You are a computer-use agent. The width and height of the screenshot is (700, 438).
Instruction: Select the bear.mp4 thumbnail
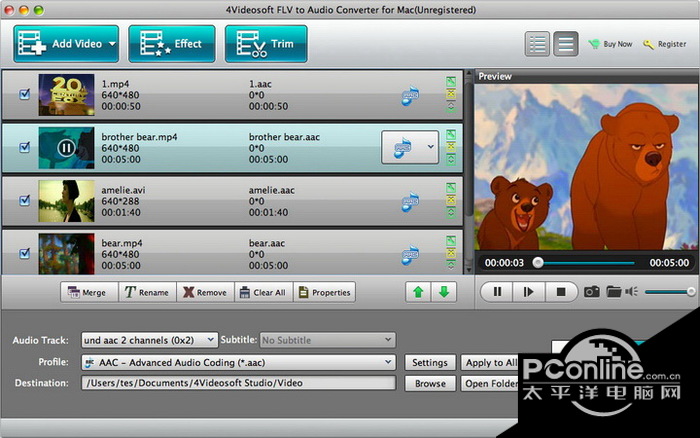tap(67, 254)
